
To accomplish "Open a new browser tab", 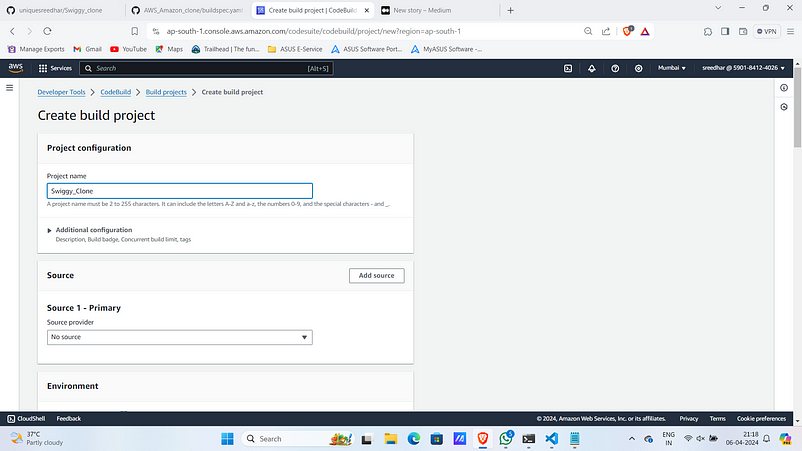I will click(510, 10).
